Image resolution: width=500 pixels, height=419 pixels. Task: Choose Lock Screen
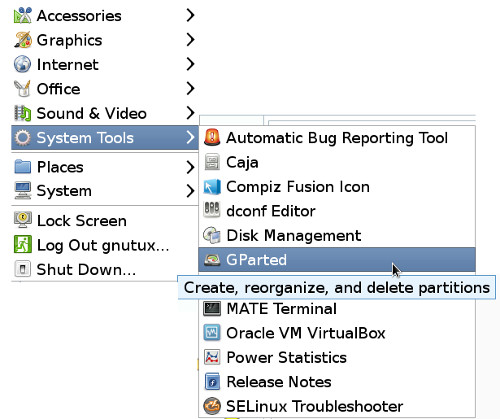click(105, 220)
